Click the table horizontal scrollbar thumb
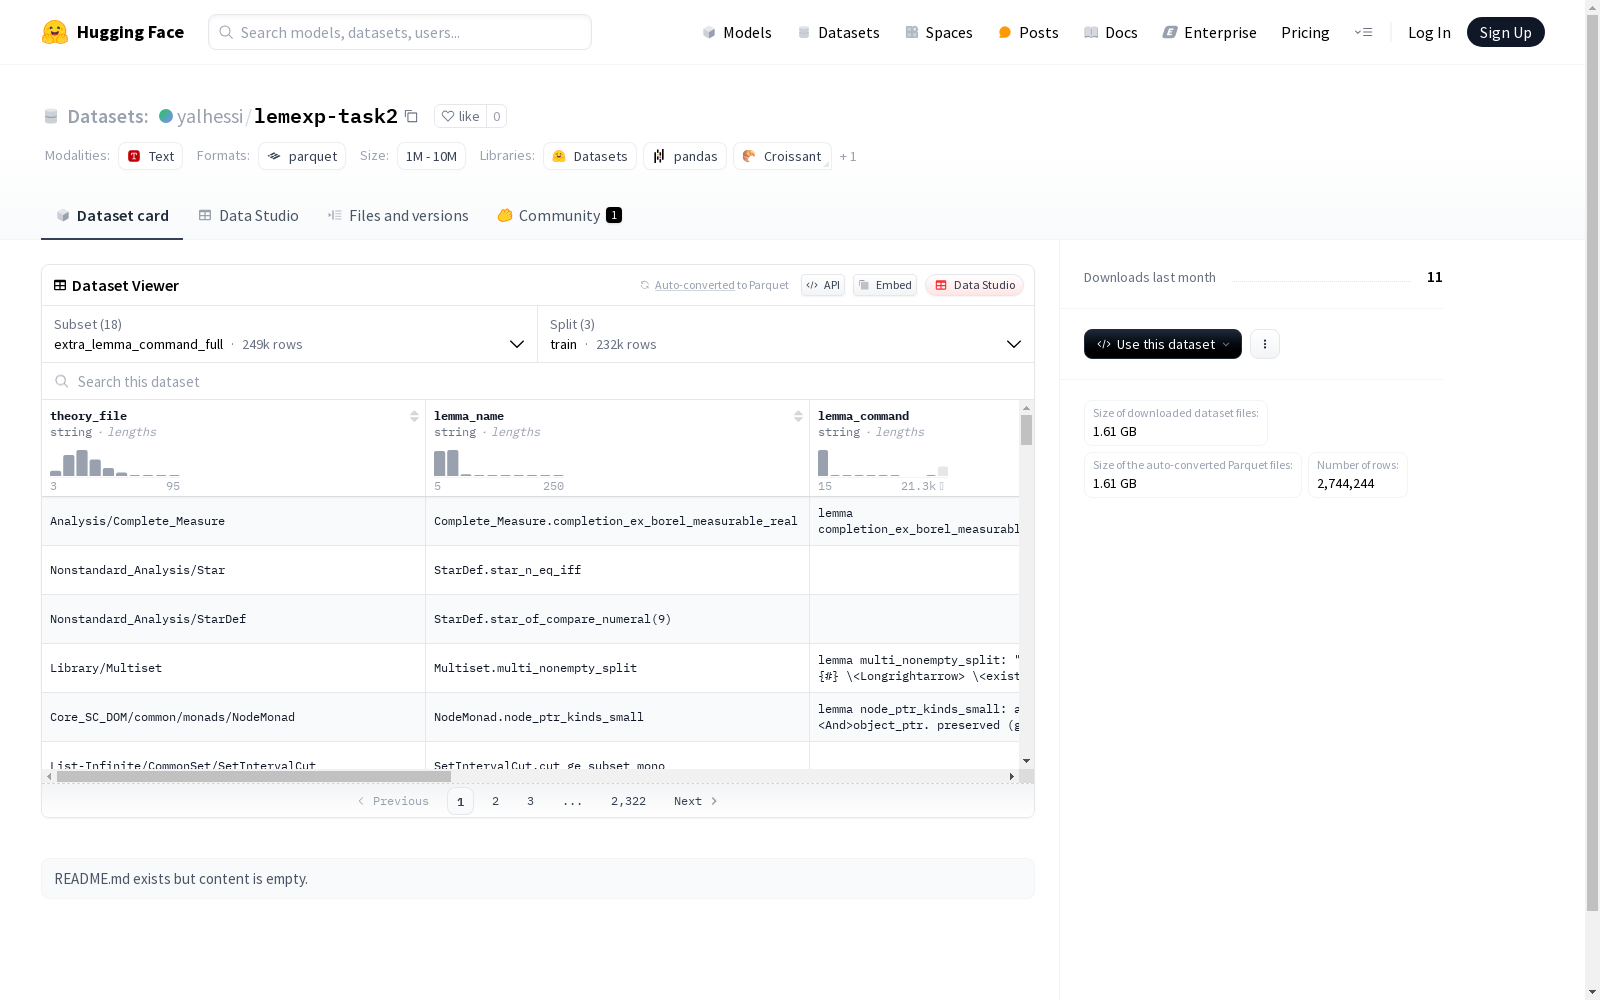1600x1000 pixels. (x=254, y=776)
